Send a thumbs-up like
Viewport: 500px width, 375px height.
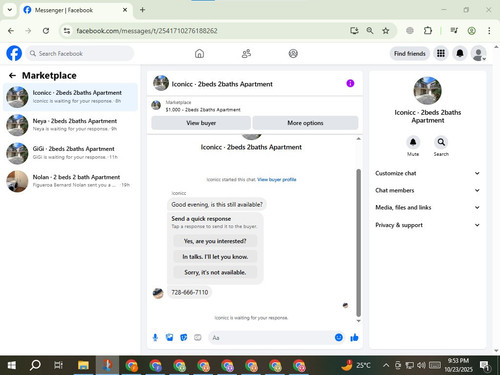tap(354, 338)
